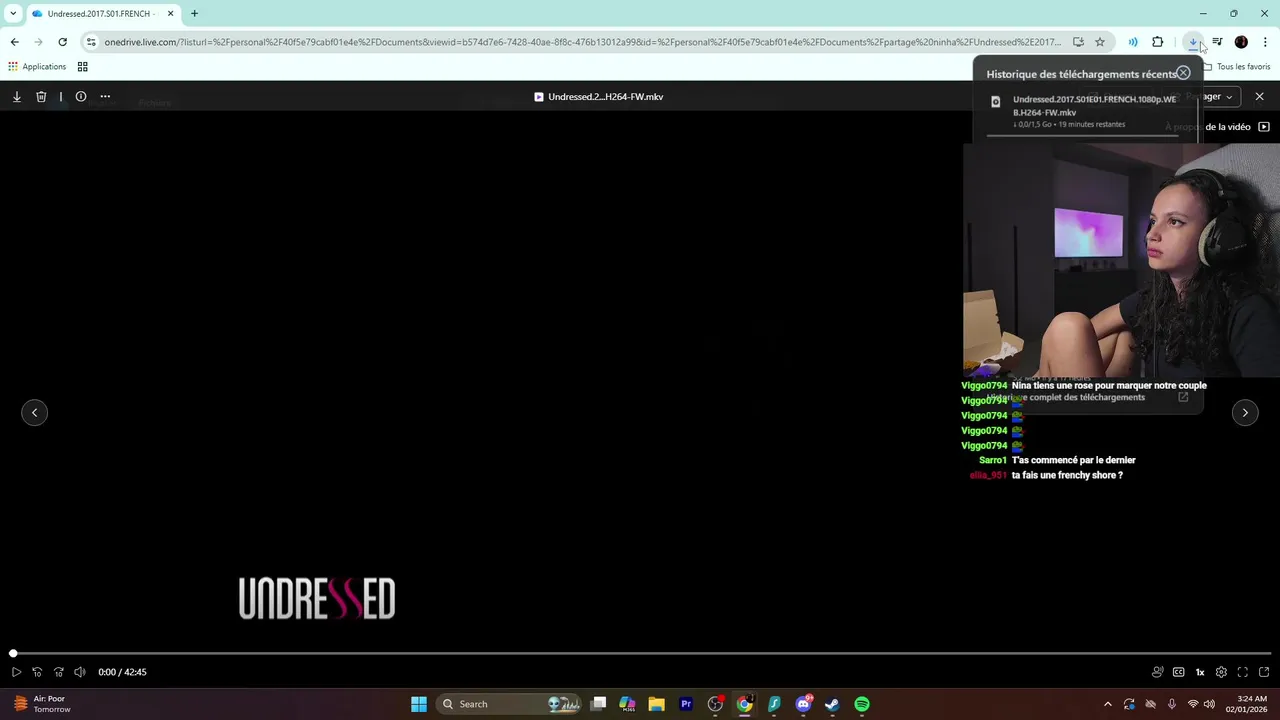Viewport: 1280px width, 720px height.
Task: Change playback speed 1x
Action: tap(1200, 672)
